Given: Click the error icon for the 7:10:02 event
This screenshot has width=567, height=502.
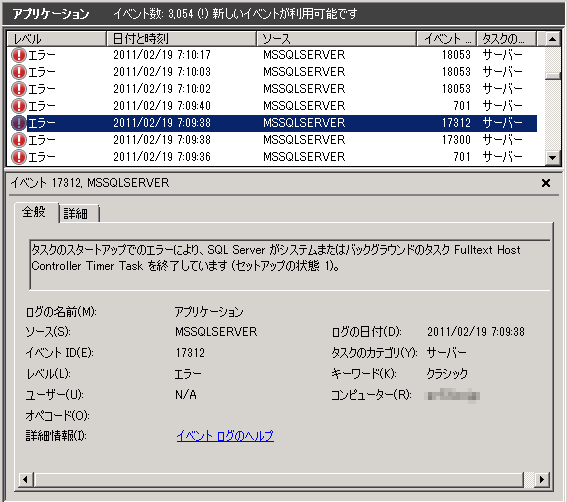Looking at the screenshot, I should (19, 89).
